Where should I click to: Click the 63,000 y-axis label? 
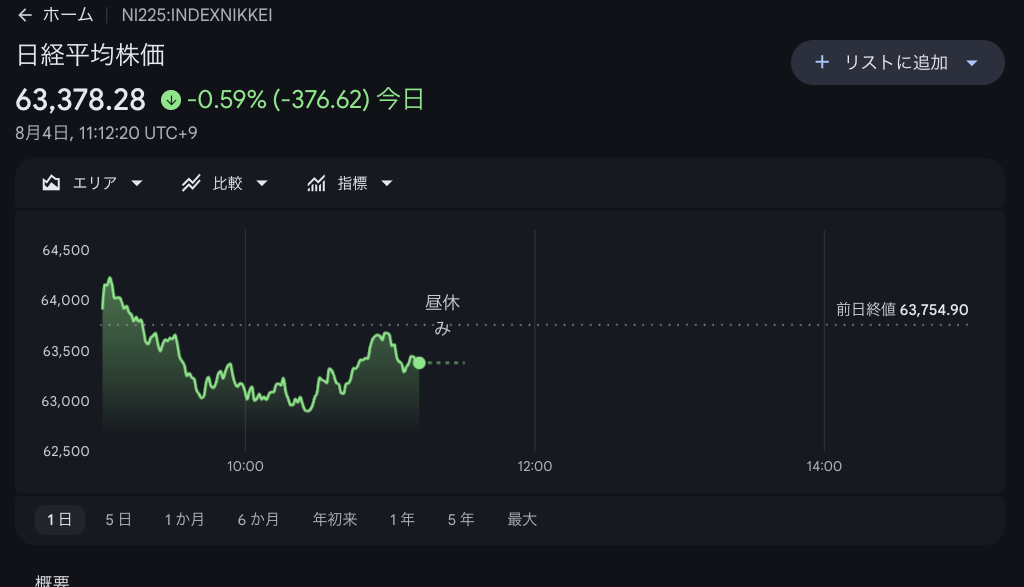(x=65, y=401)
